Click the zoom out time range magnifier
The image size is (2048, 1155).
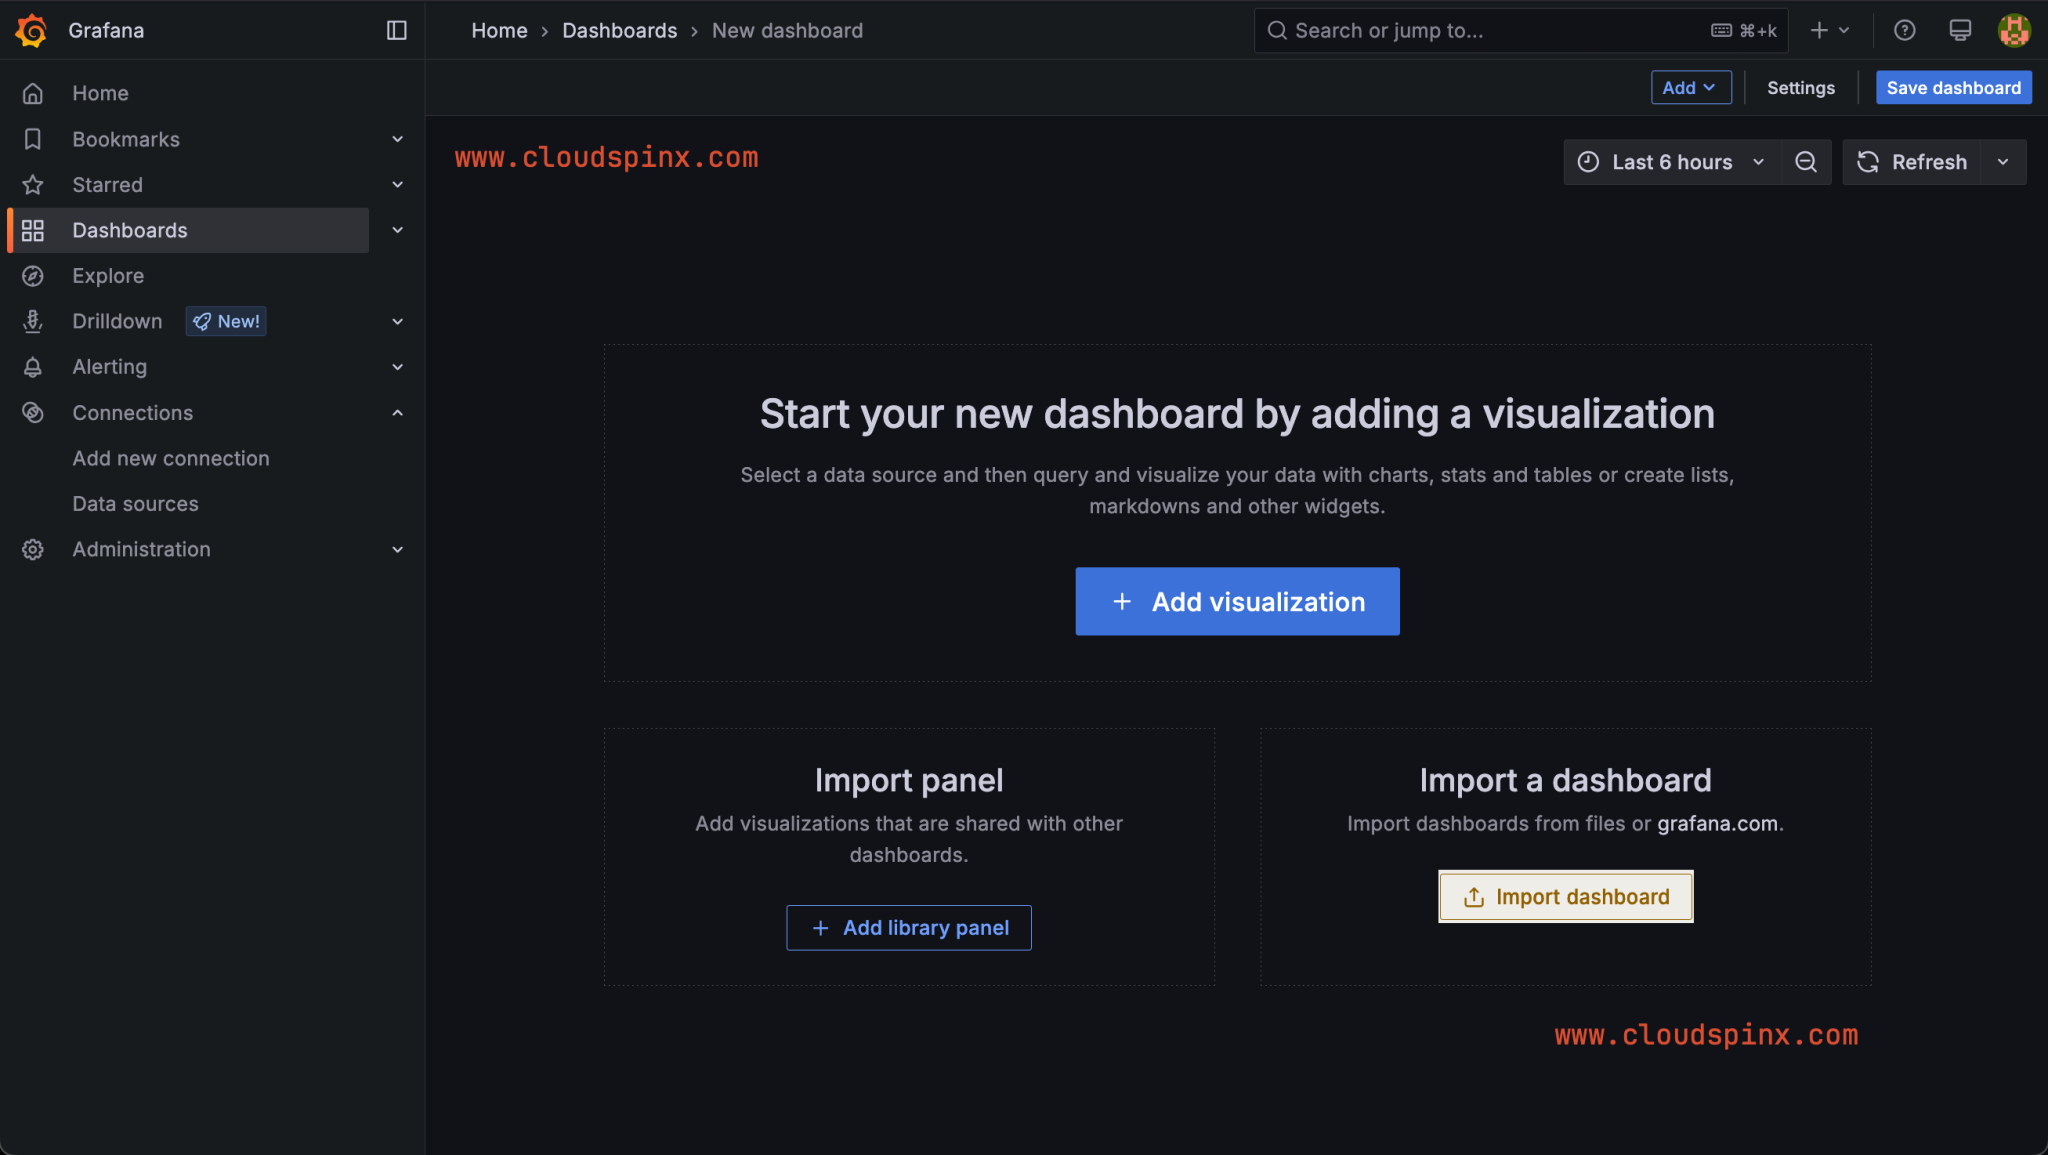point(1806,161)
